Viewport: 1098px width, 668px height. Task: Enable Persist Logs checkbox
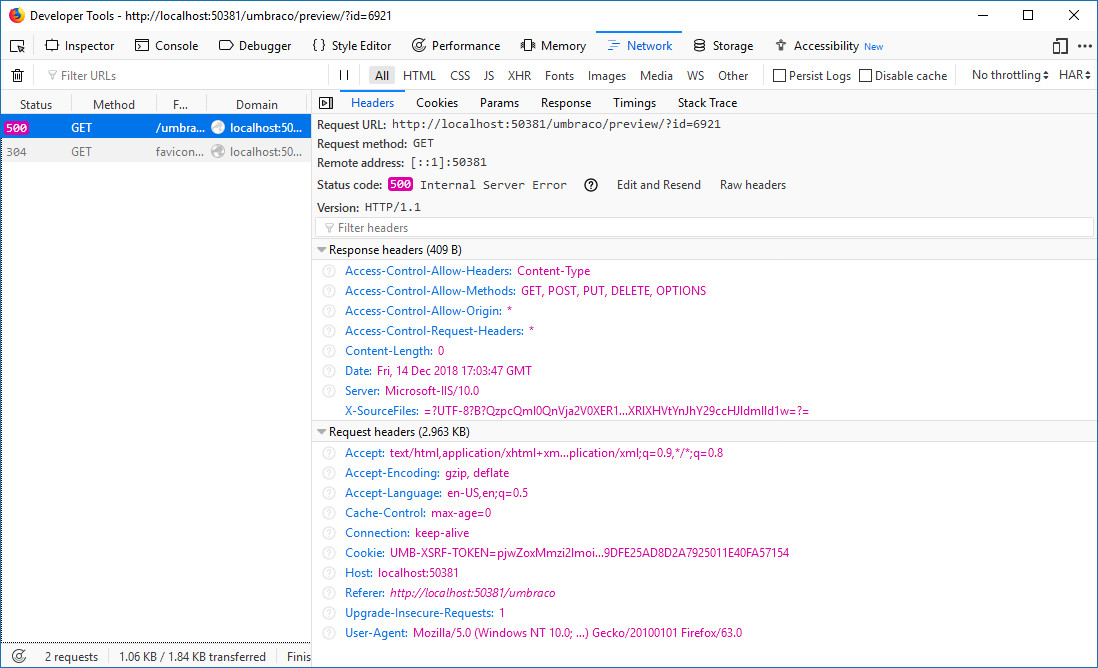pos(779,76)
